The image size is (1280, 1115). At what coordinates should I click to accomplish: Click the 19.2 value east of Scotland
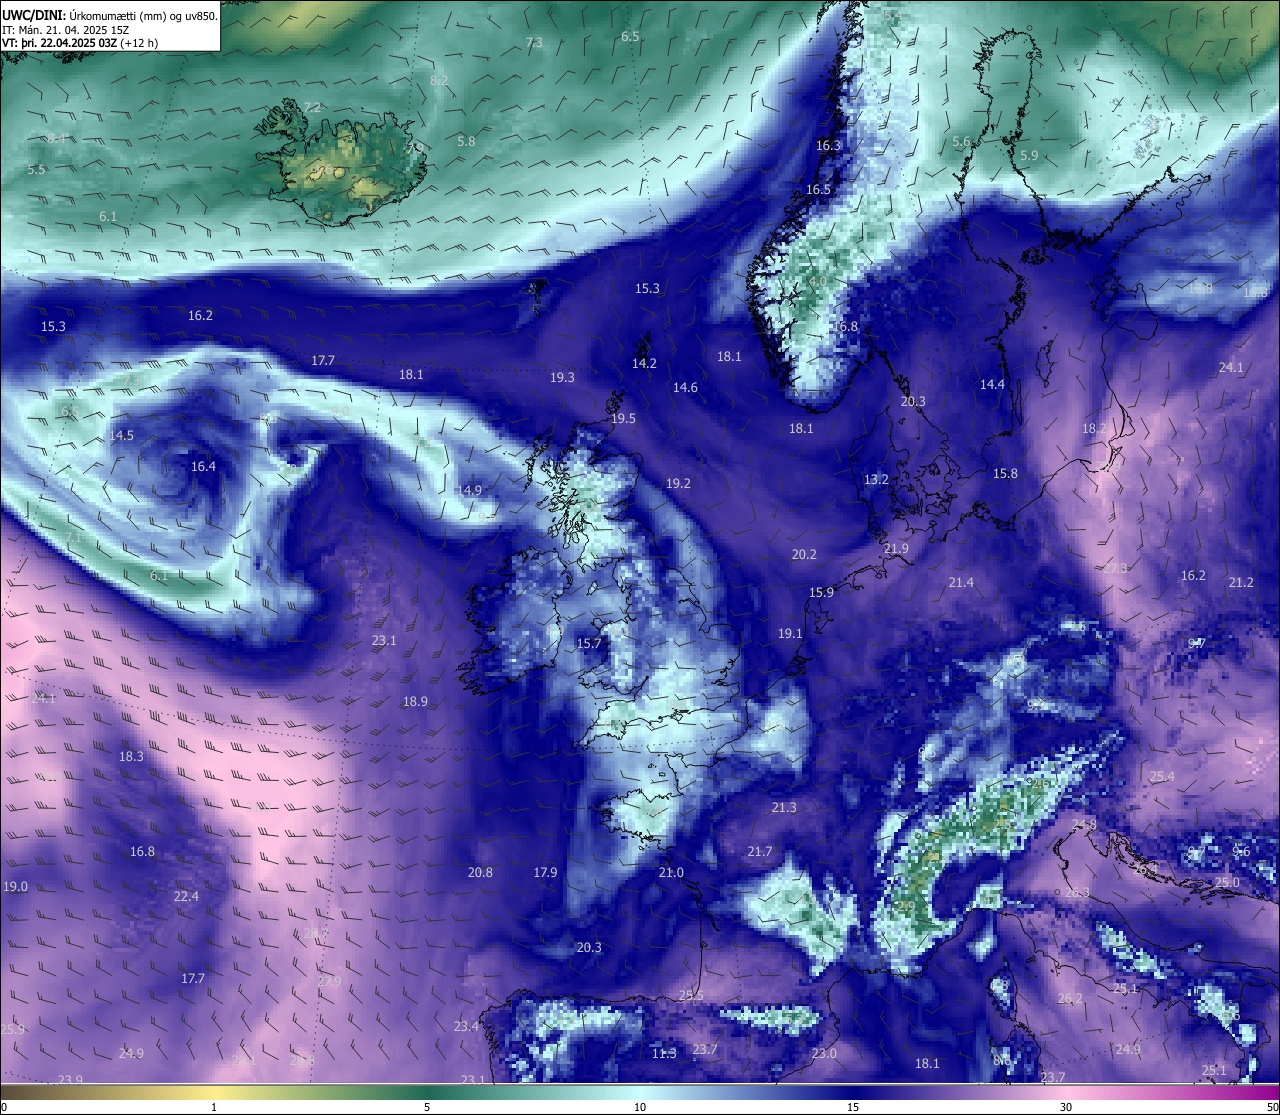[678, 483]
